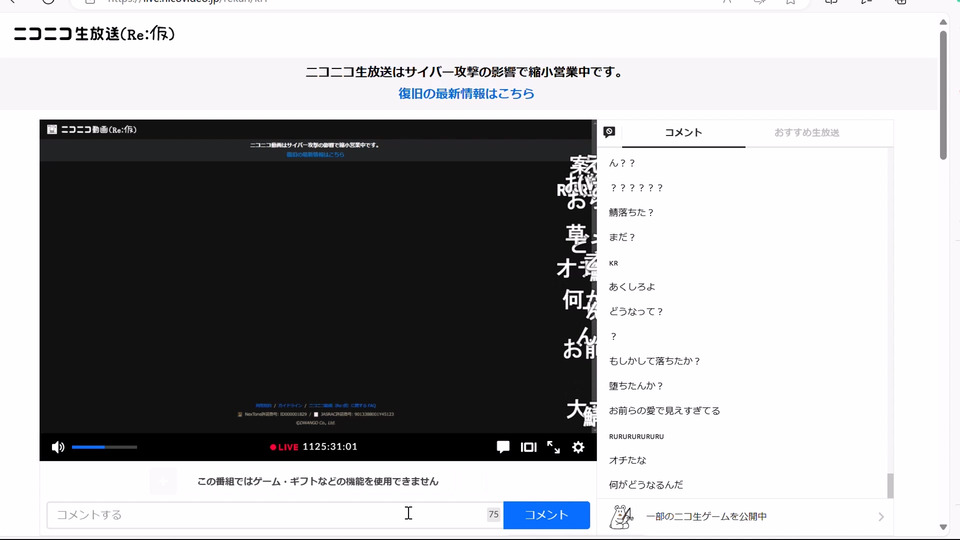Click the live elapsed time 1125:31:01
This screenshot has height=540, width=960.
click(330, 447)
